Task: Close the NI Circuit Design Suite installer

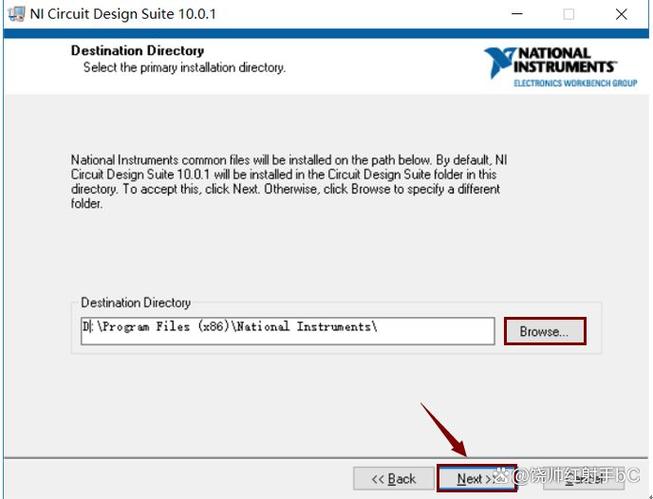Action: click(620, 14)
